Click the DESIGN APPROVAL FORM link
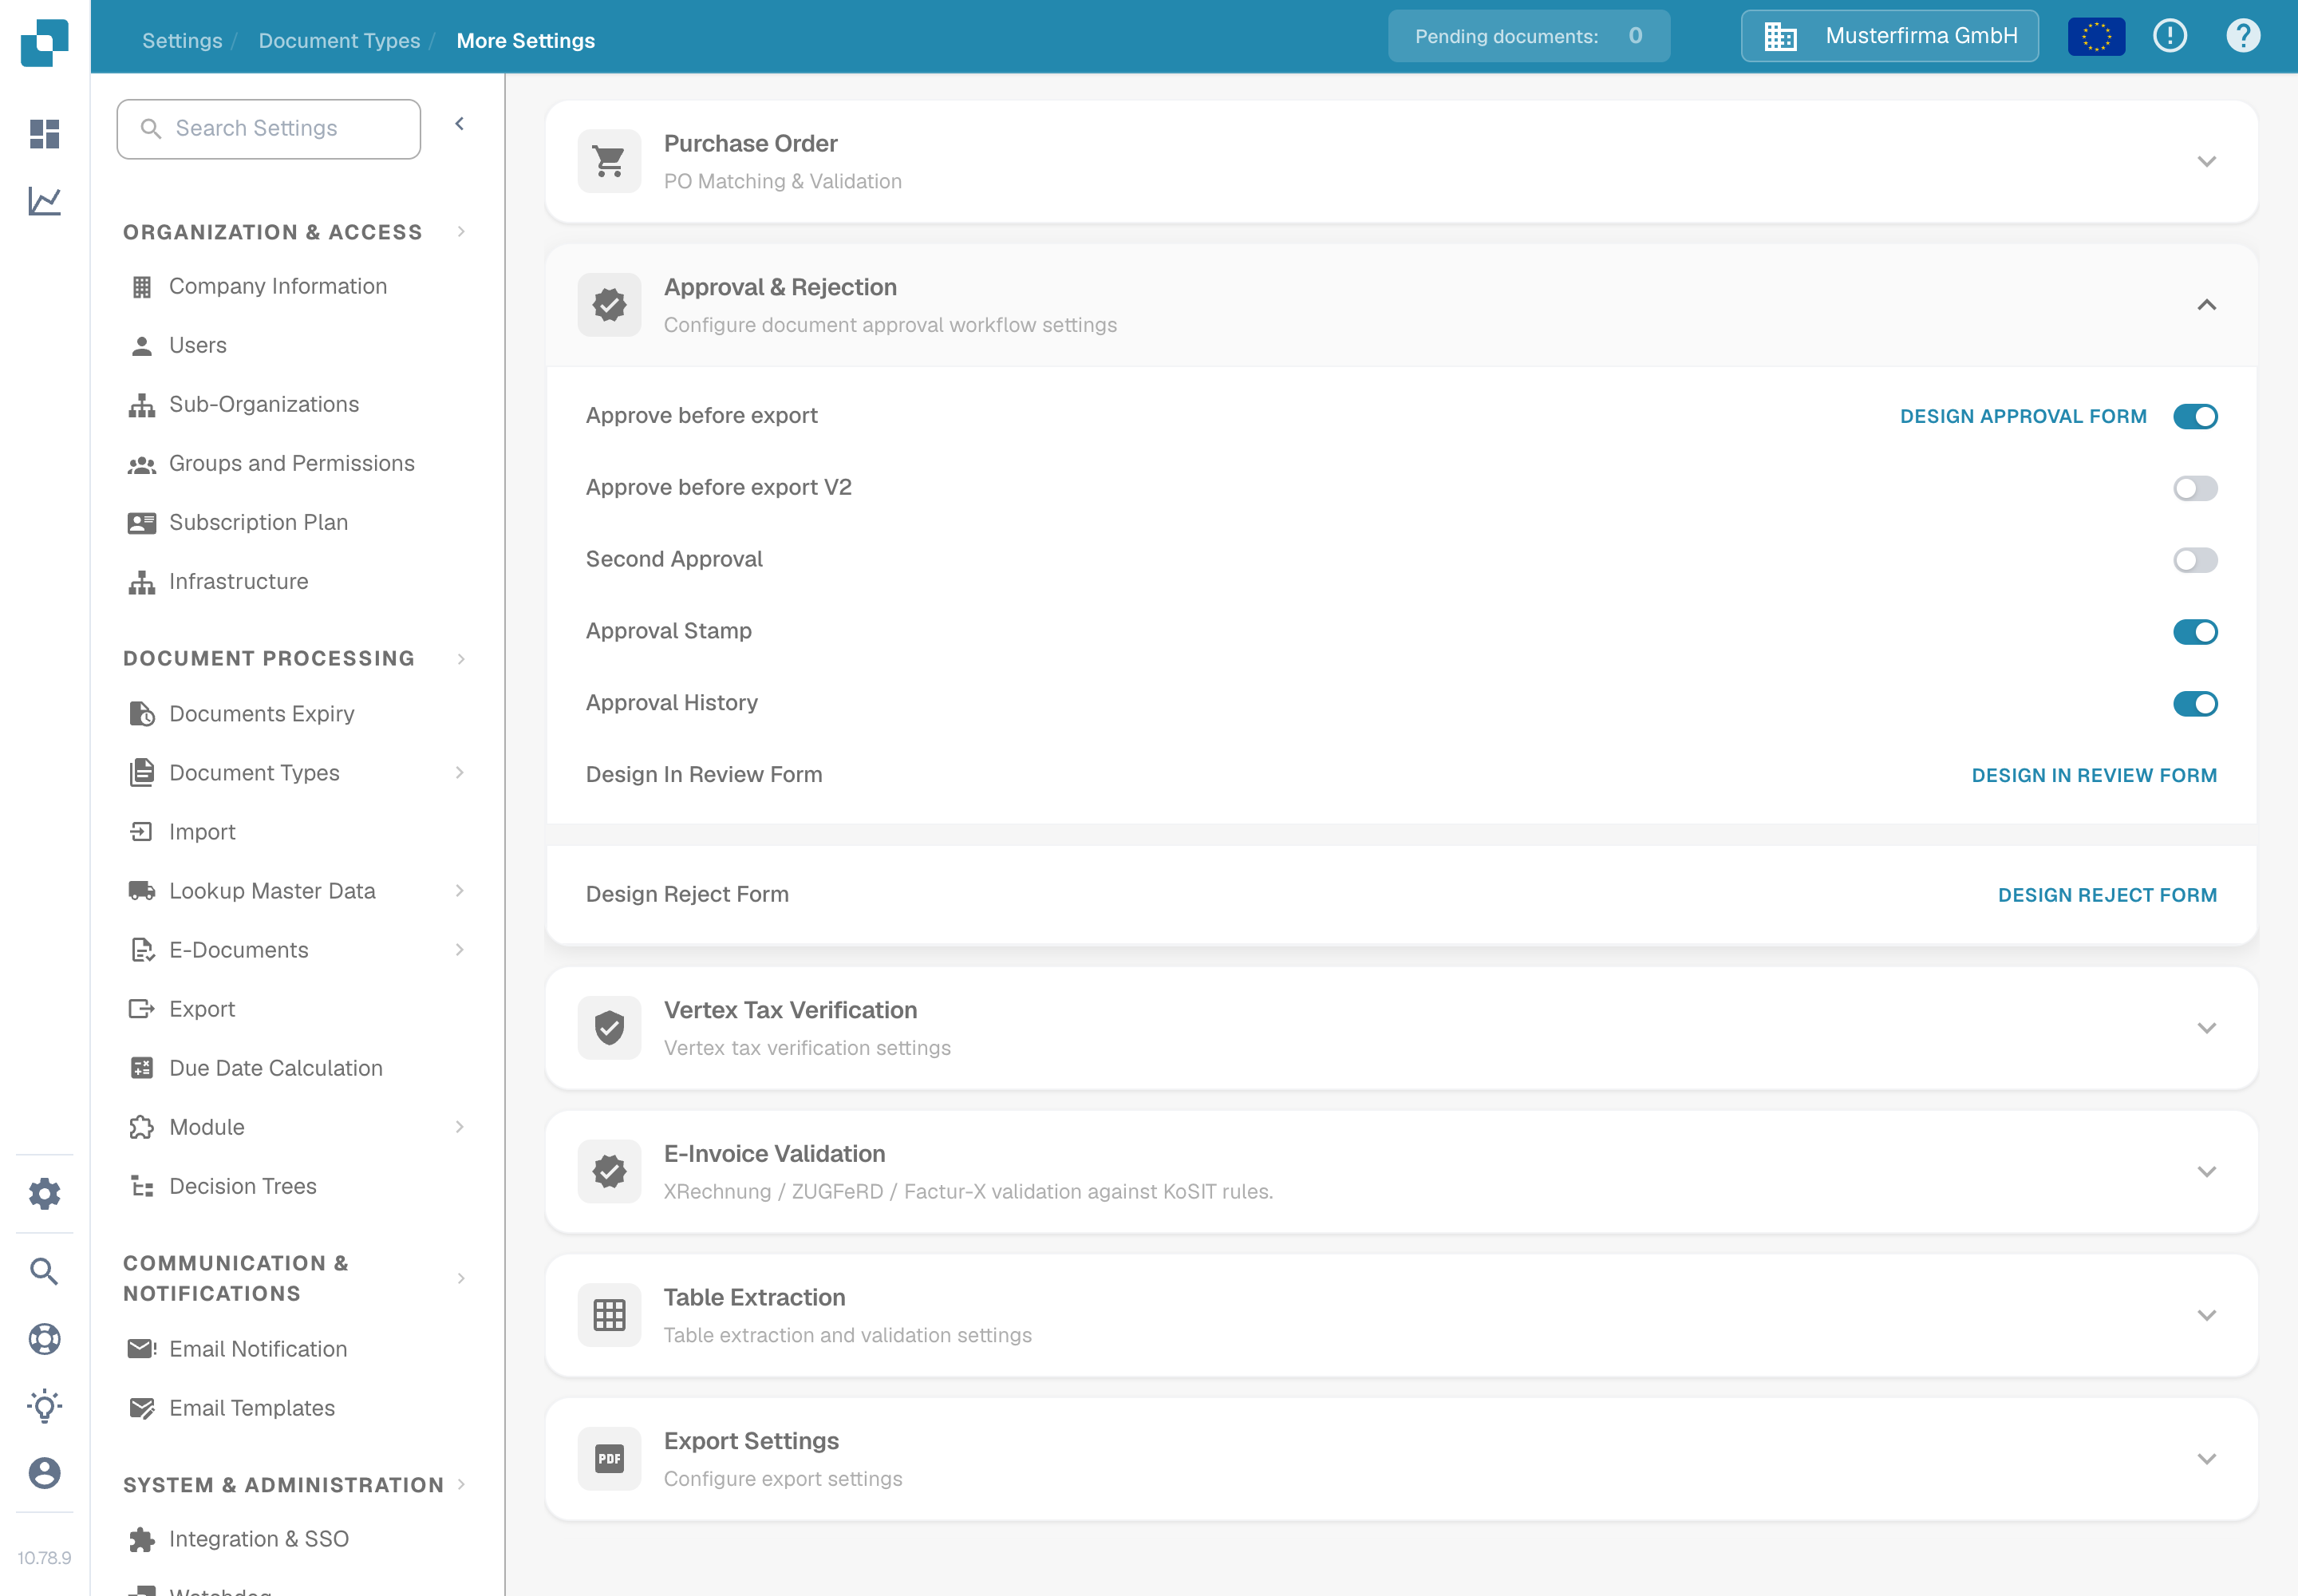 point(2023,416)
